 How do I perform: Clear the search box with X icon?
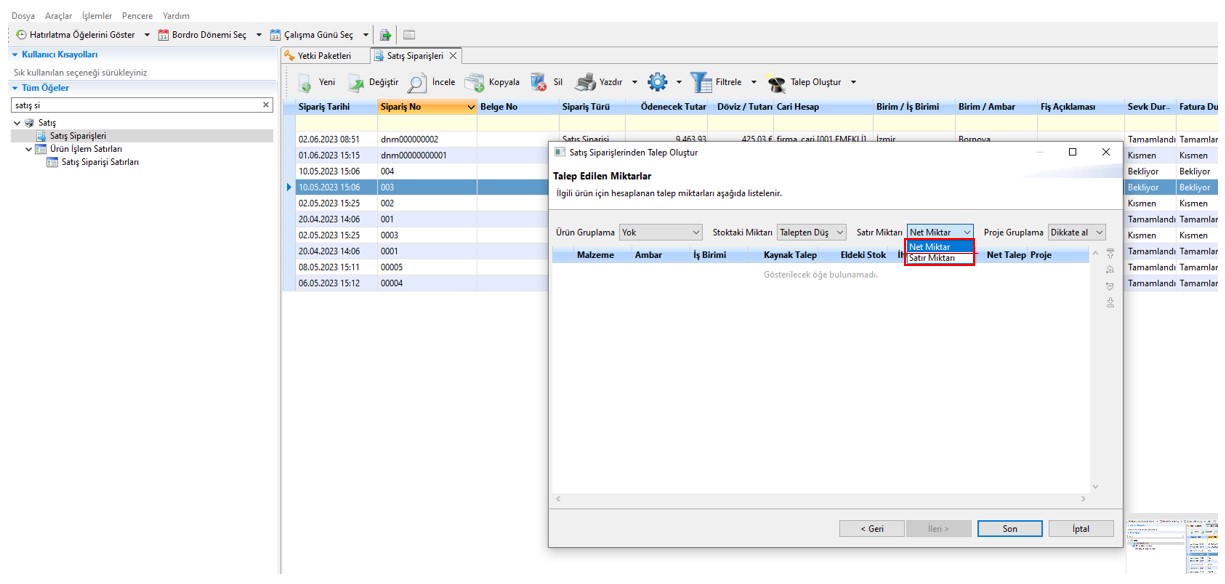(266, 104)
